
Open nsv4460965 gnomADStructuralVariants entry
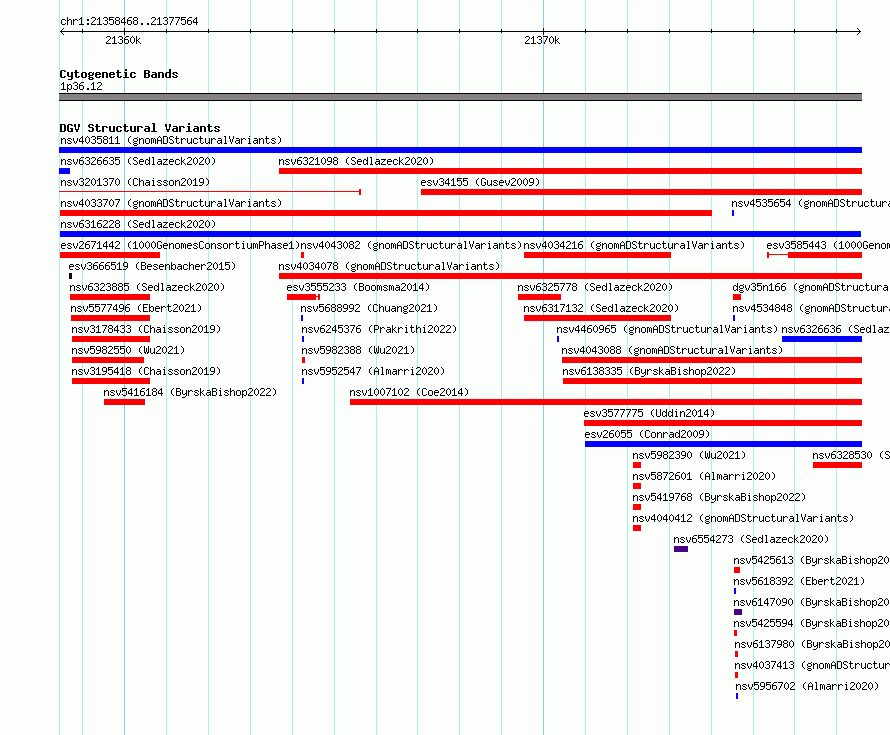coord(667,329)
